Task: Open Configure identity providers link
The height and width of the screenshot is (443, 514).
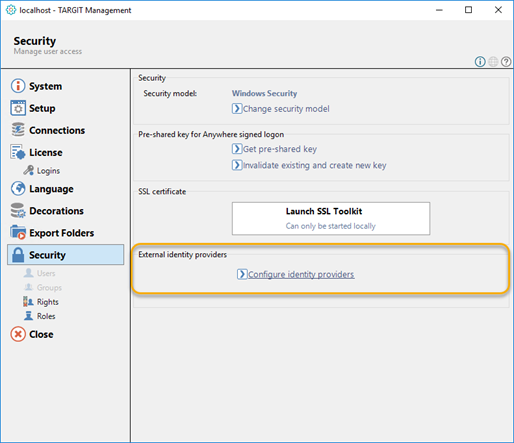Action: [x=296, y=274]
